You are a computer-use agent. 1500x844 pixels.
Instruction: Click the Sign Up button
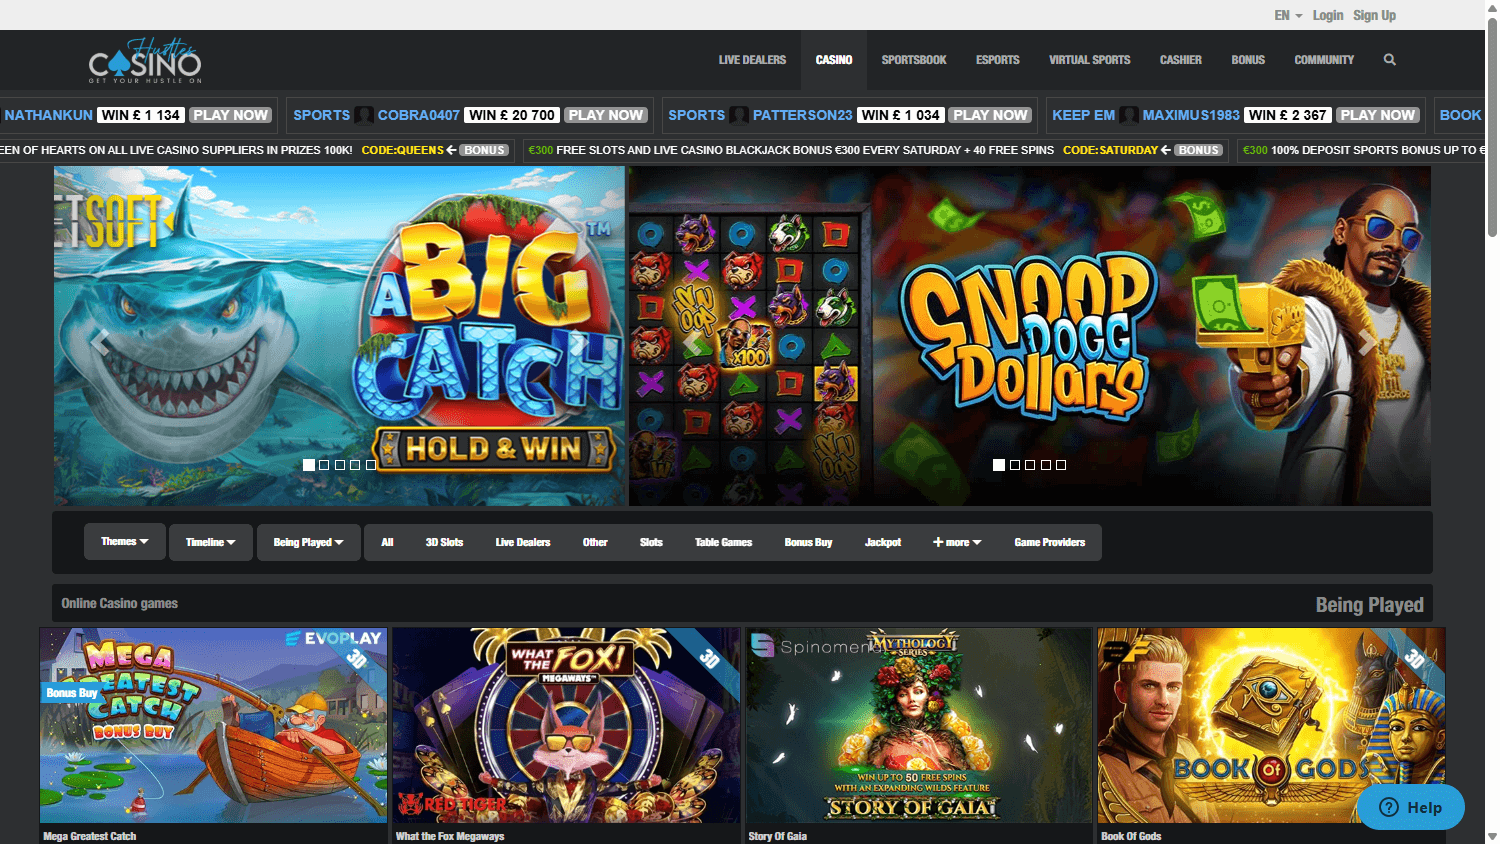(x=1374, y=15)
